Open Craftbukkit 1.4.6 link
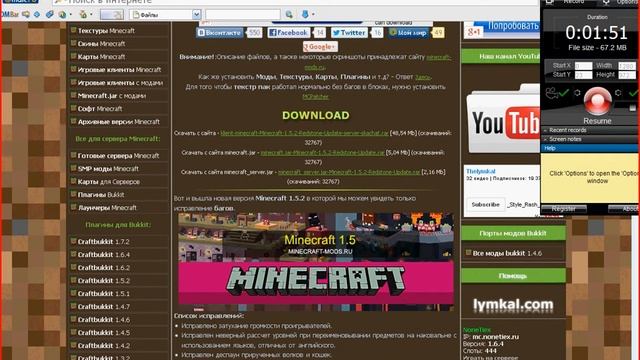640x360 pixels. pos(103,320)
